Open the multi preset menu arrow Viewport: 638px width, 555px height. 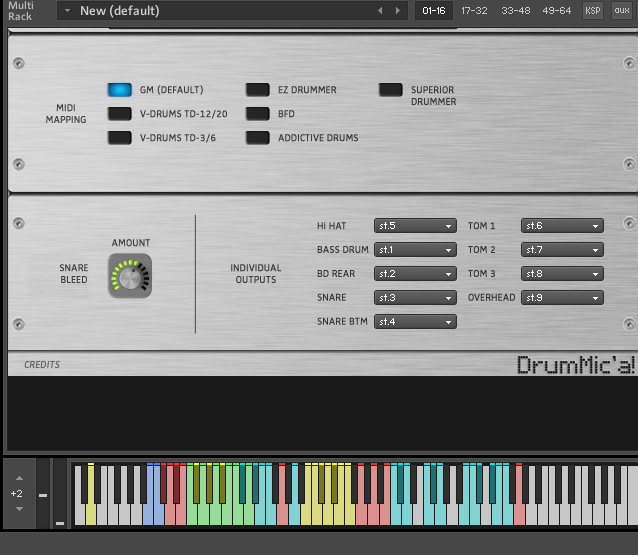tap(66, 11)
